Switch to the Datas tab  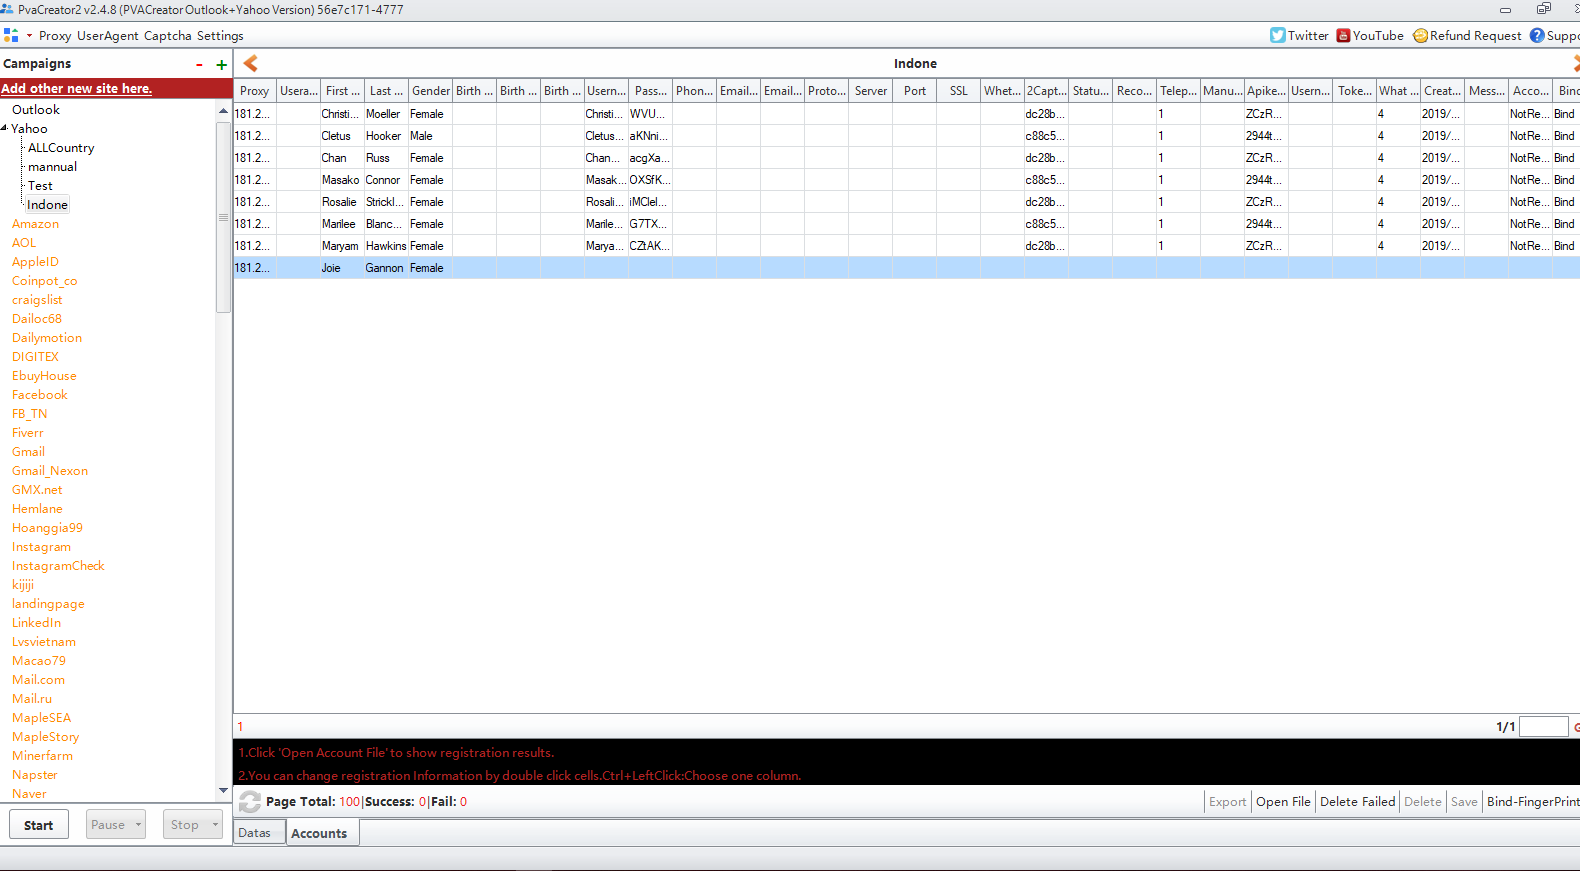point(255,832)
